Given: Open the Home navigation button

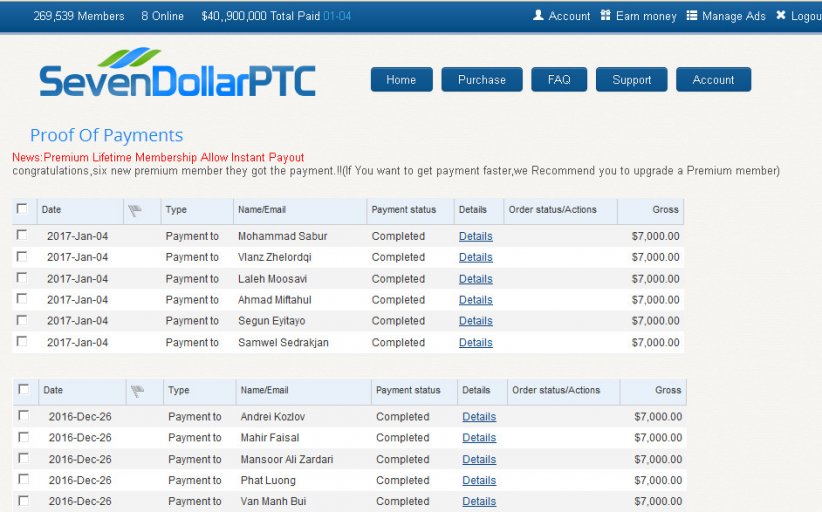Looking at the screenshot, I should 401,80.
